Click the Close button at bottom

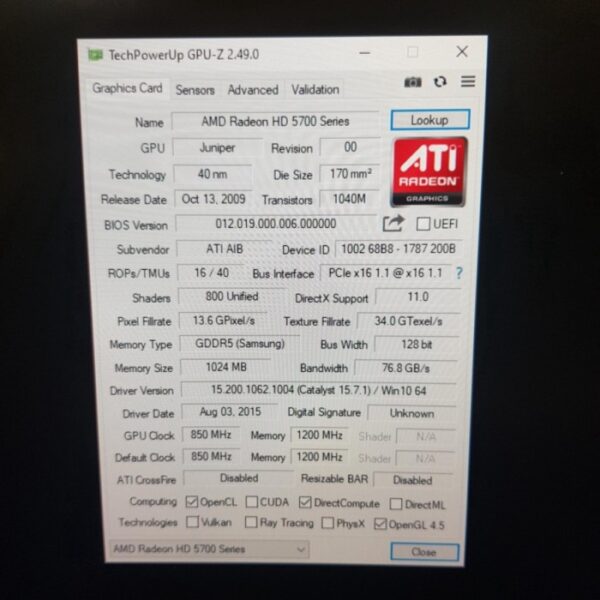[x=424, y=552]
